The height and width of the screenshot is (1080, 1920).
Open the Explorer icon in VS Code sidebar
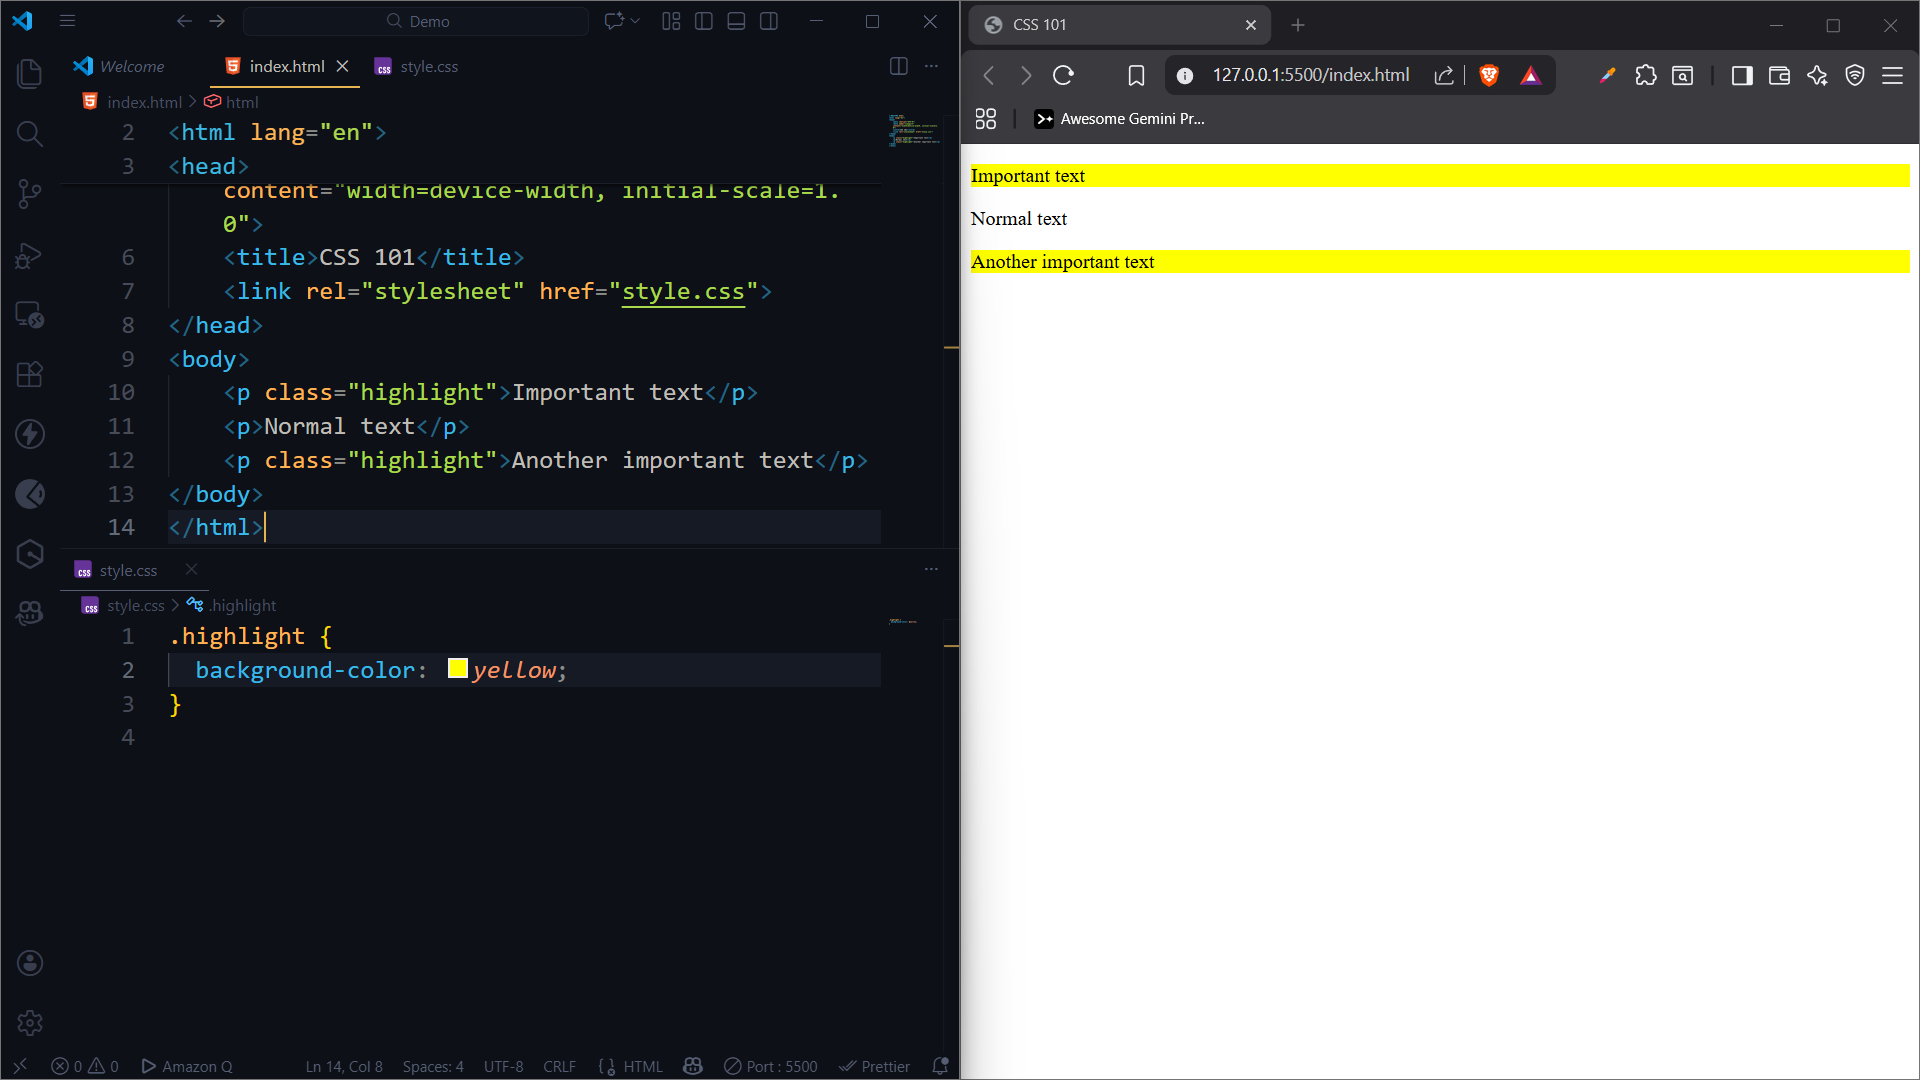click(30, 73)
